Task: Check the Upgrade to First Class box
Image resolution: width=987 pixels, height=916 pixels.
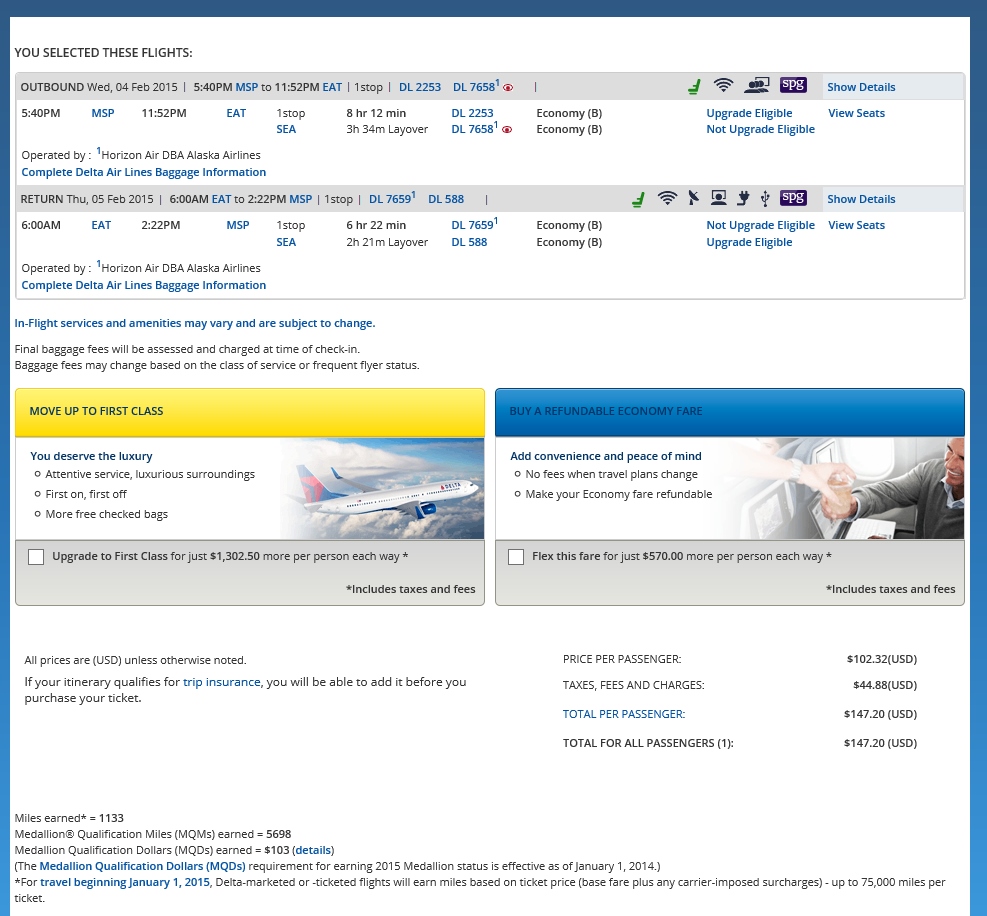Action: [x=36, y=557]
